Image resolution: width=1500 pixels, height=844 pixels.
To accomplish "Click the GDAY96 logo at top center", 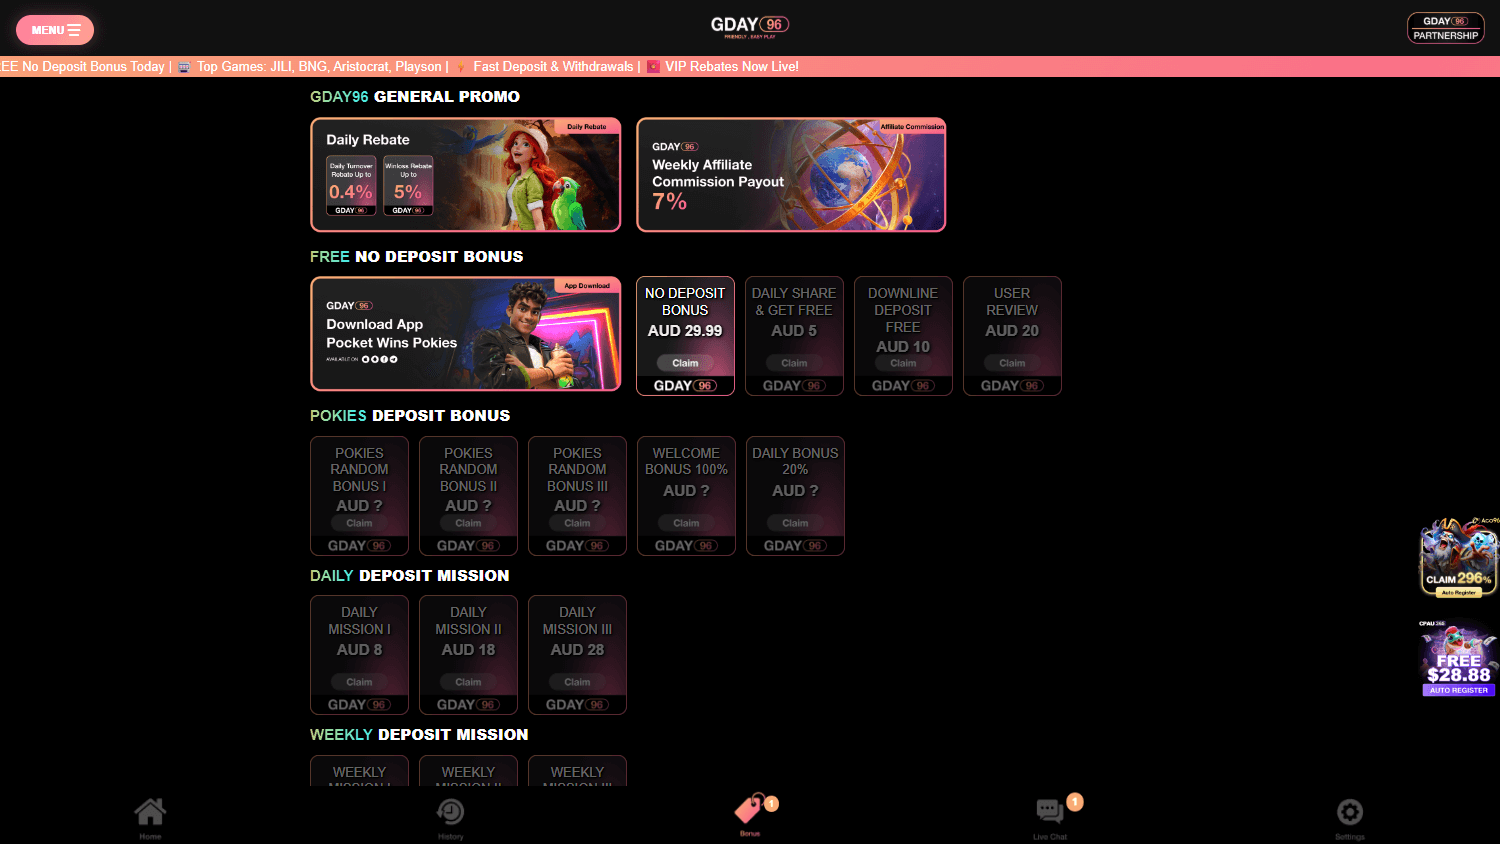I will pyautogui.click(x=750, y=25).
